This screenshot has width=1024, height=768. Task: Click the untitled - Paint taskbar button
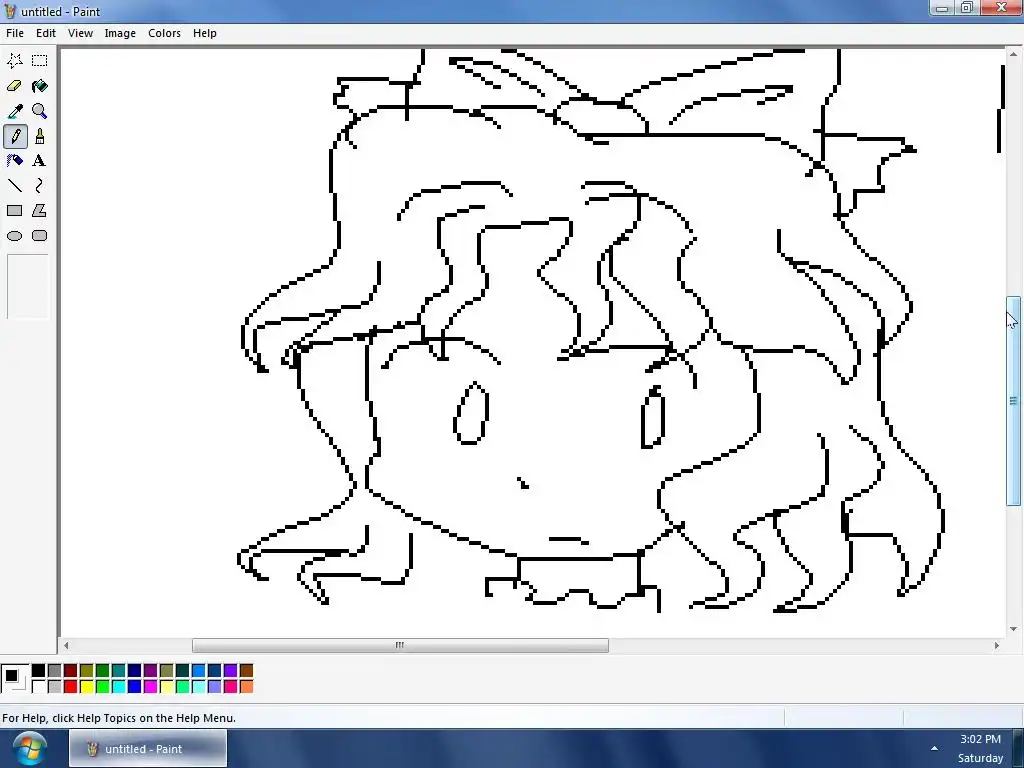148,749
